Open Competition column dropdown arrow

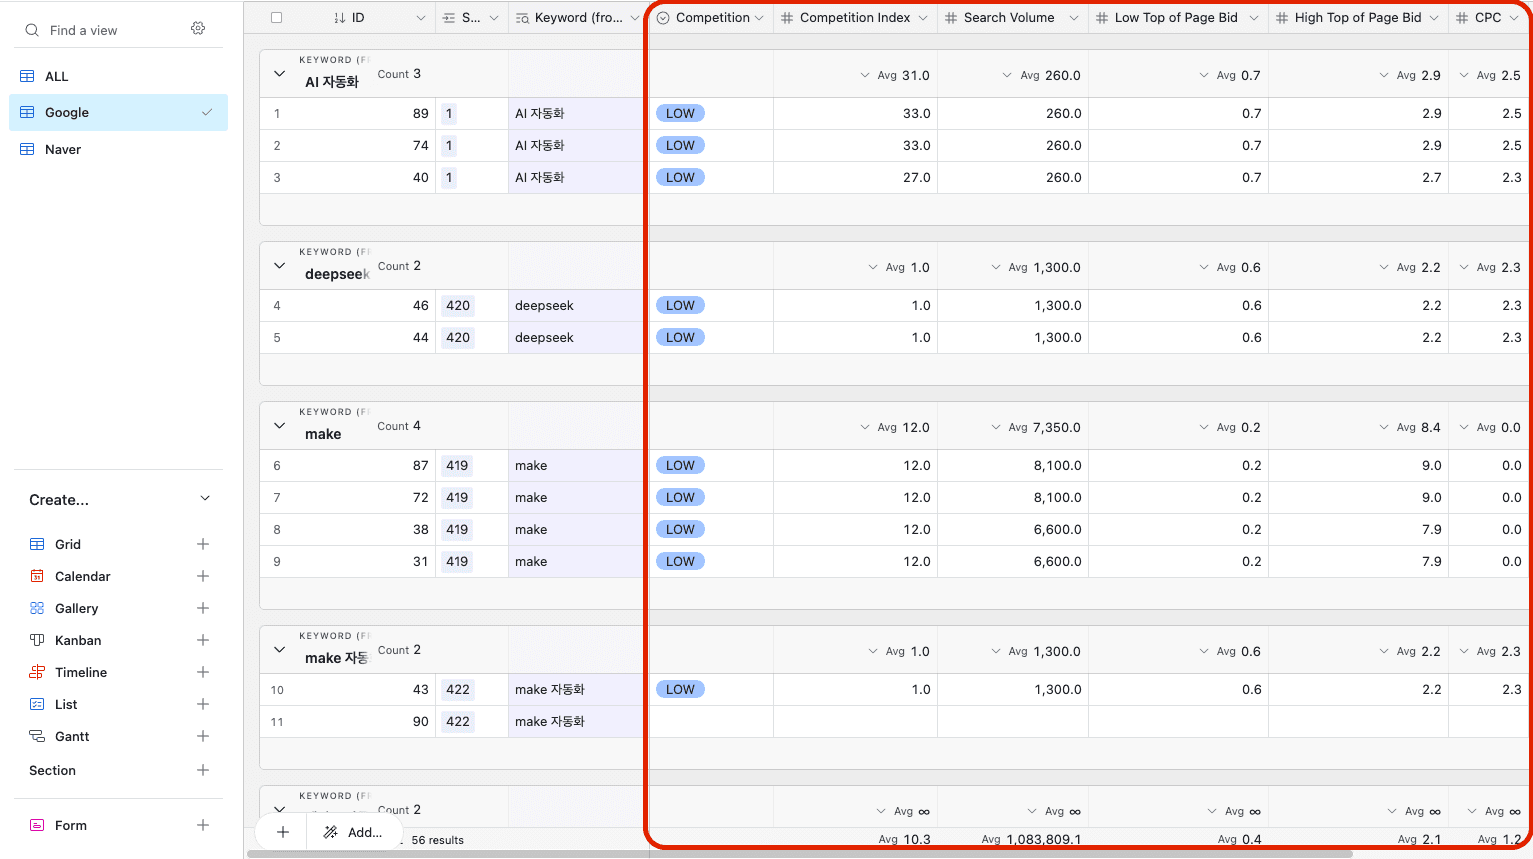[759, 18]
